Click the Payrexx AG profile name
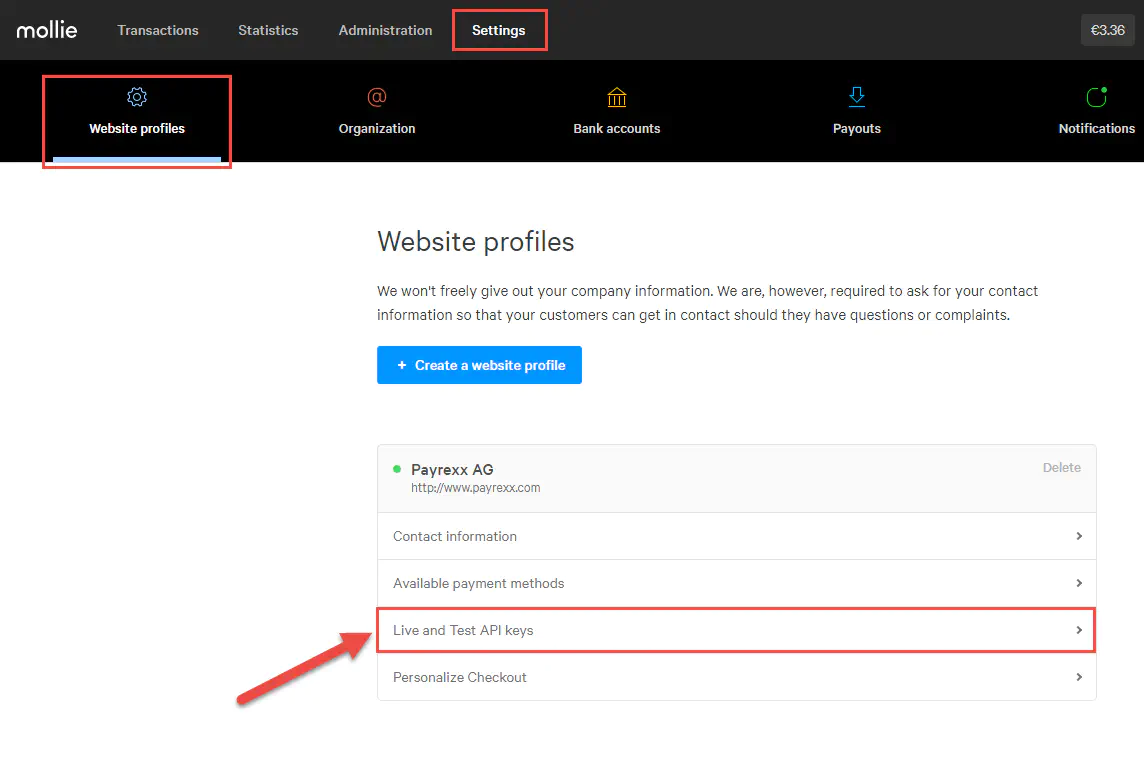 [x=452, y=469]
